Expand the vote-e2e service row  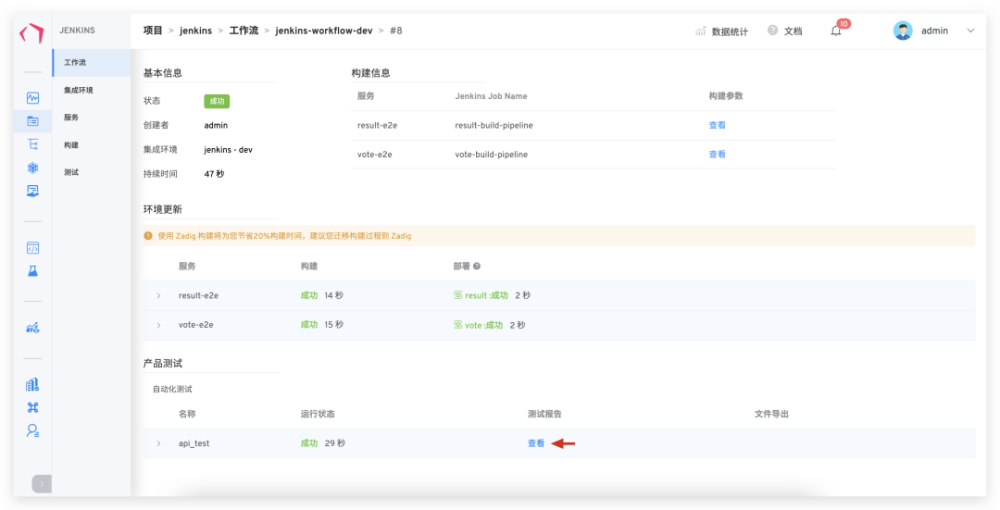pos(159,325)
